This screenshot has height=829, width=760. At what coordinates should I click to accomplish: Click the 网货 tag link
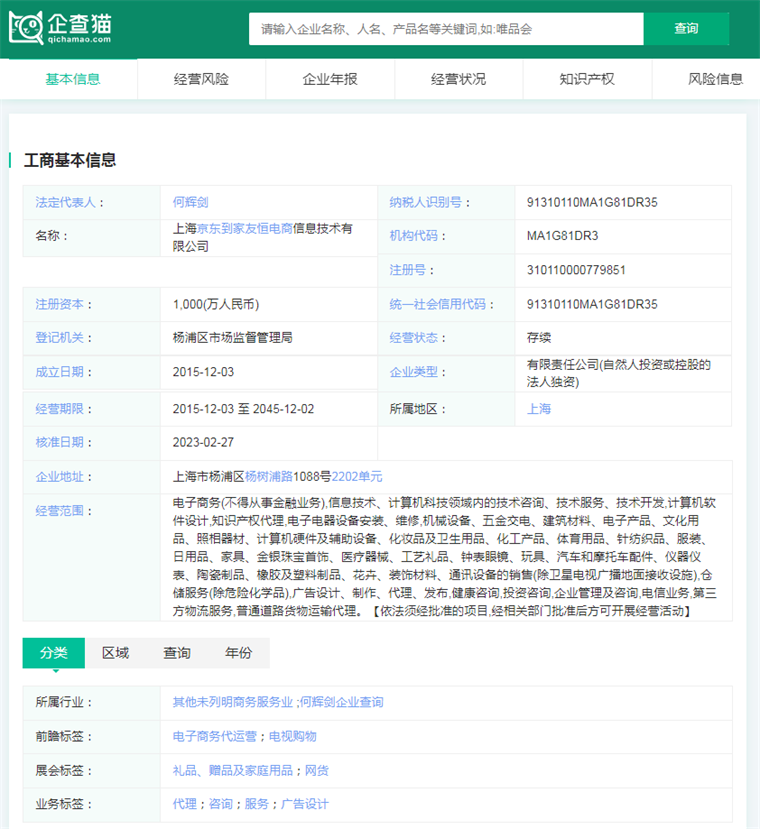(x=317, y=771)
